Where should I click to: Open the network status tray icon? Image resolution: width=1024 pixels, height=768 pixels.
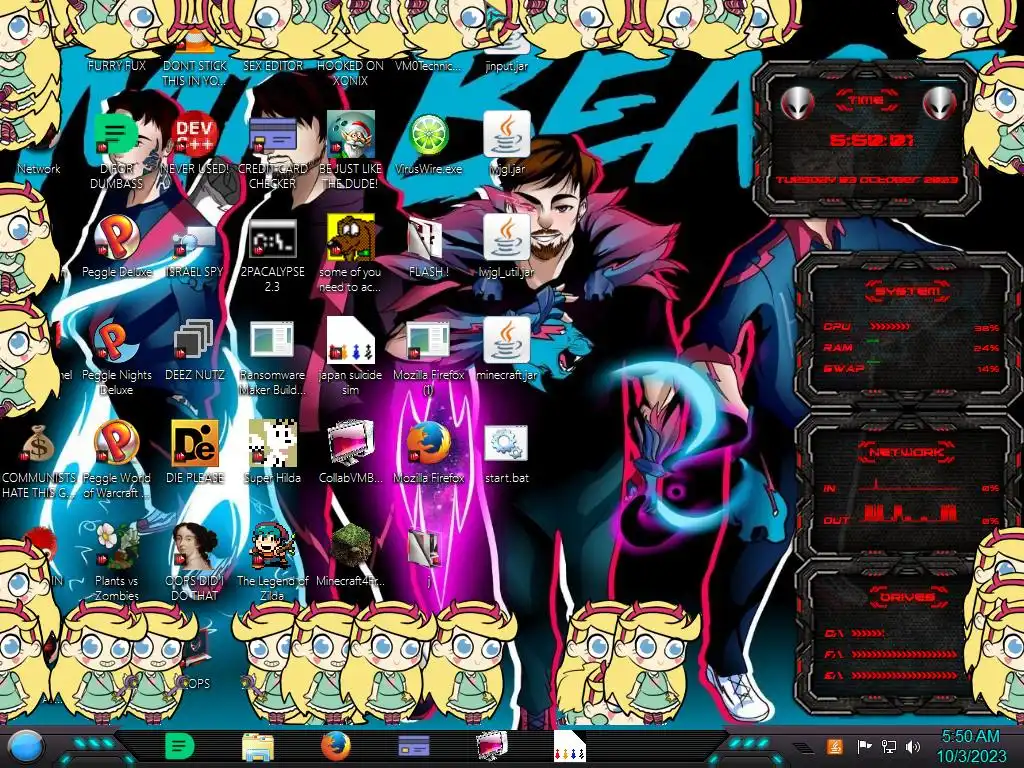[889, 746]
